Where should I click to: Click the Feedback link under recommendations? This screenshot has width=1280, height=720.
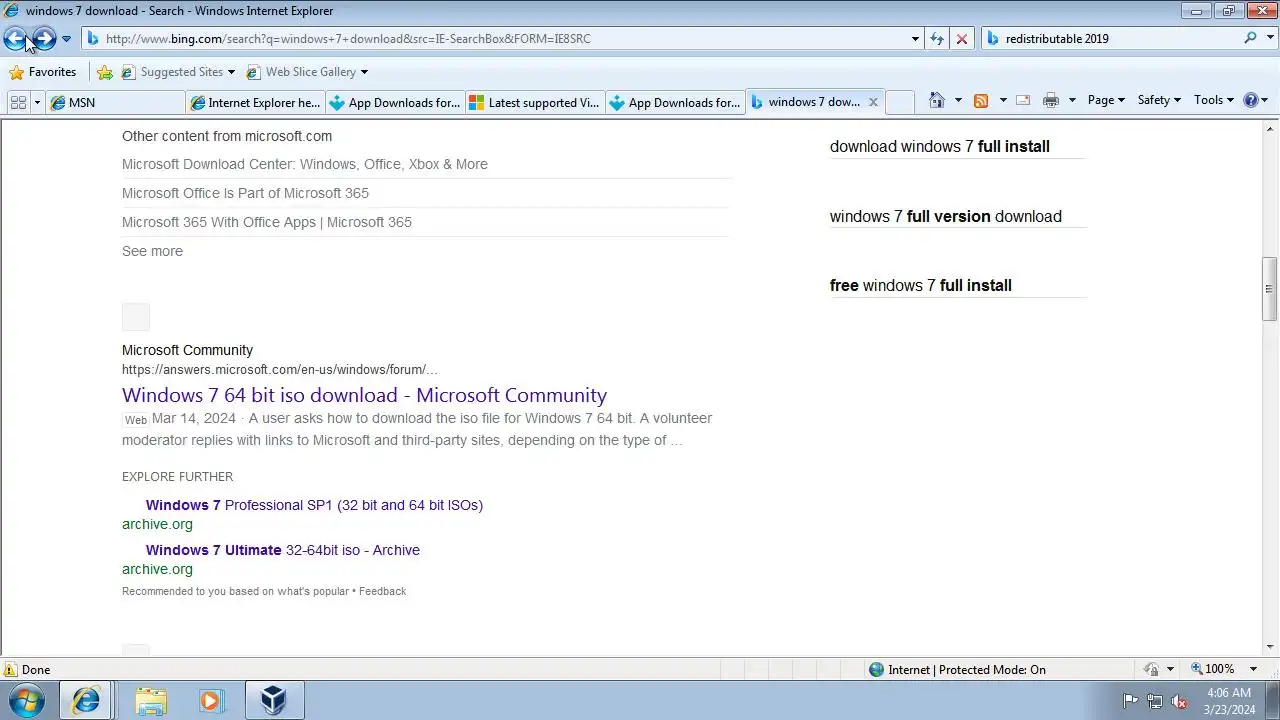tap(382, 591)
